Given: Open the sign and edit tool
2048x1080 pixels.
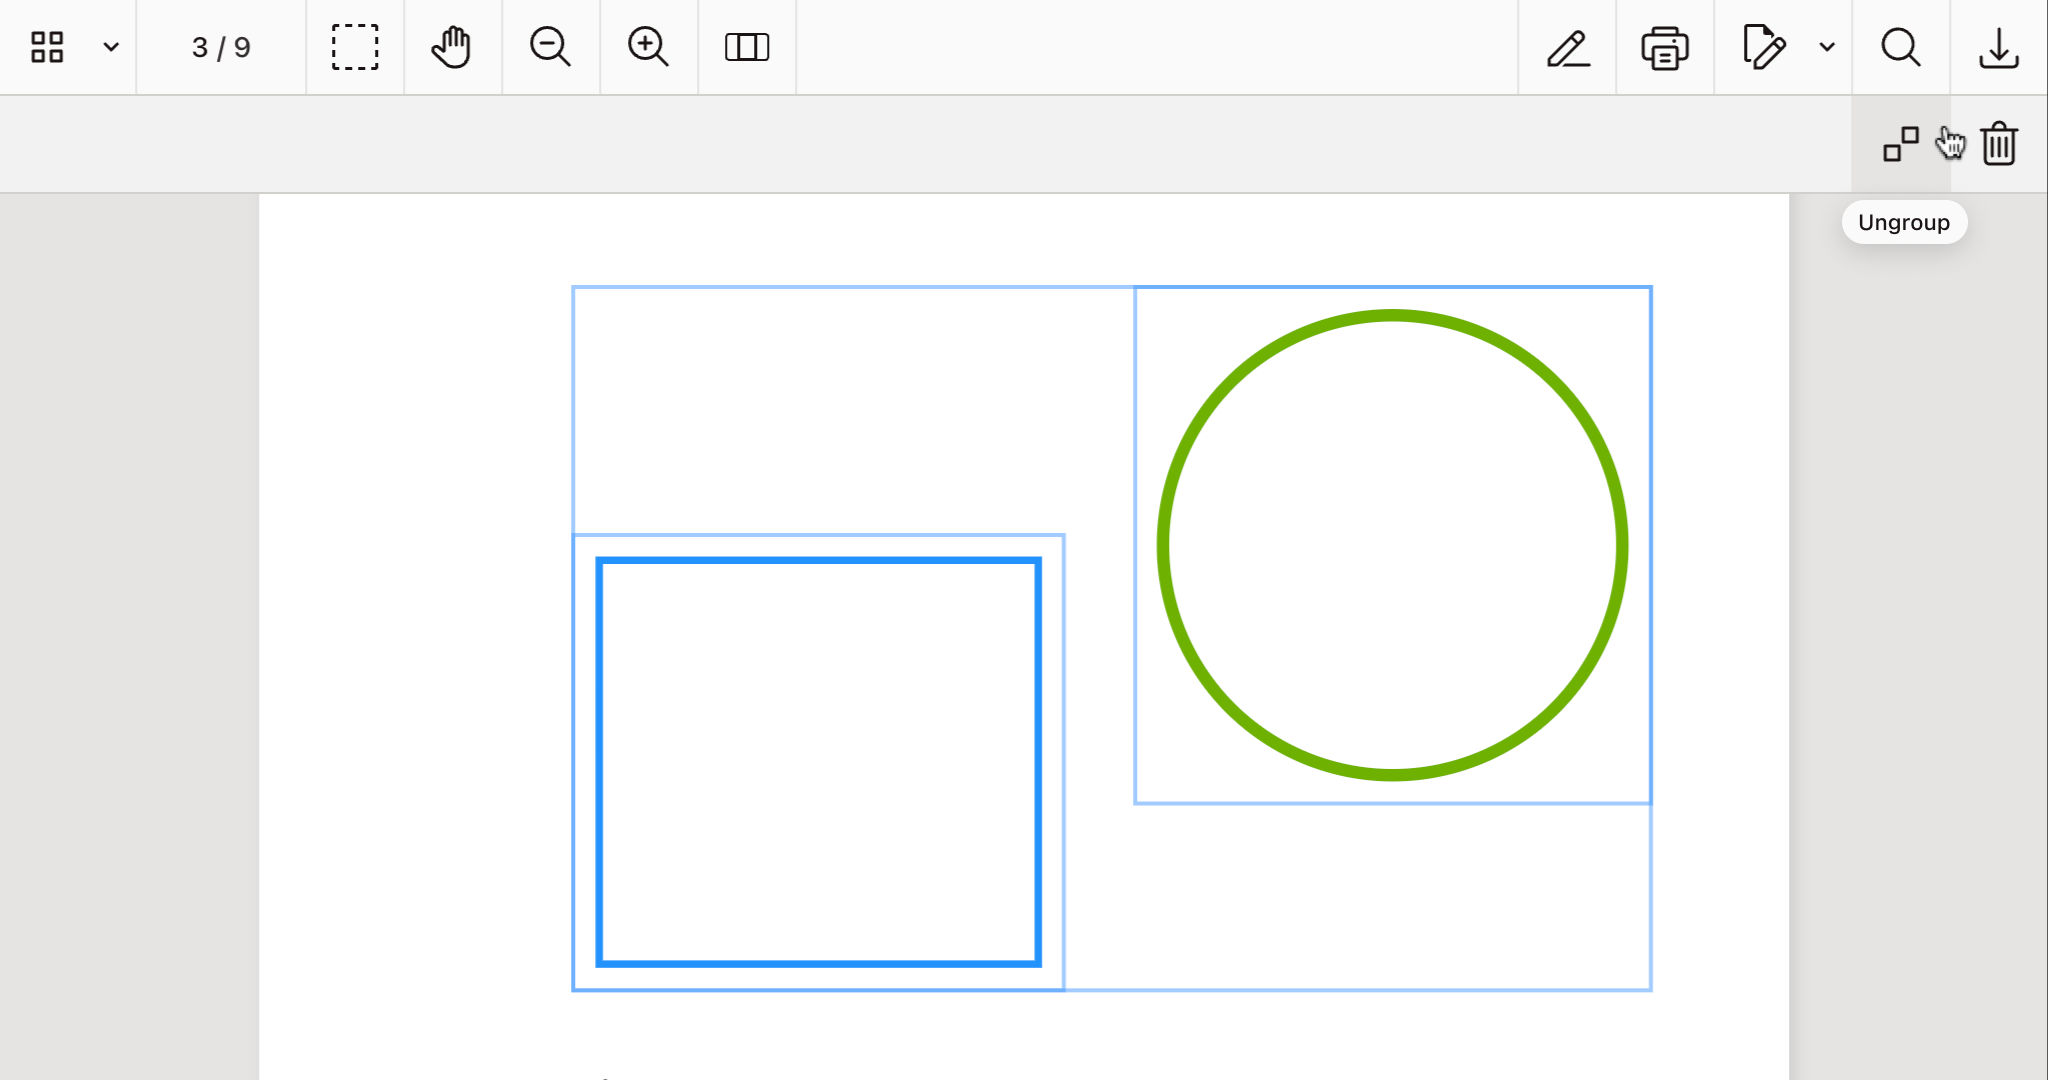Looking at the screenshot, I should coord(1763,46).
